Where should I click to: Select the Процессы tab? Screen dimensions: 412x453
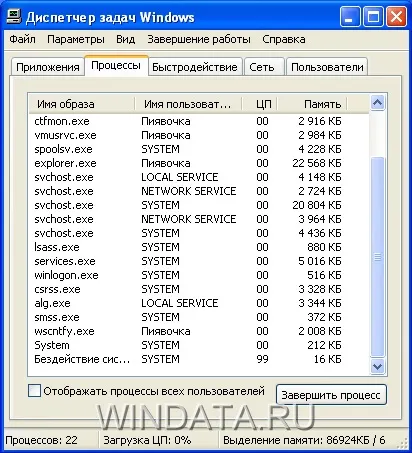tap(116, 65)
